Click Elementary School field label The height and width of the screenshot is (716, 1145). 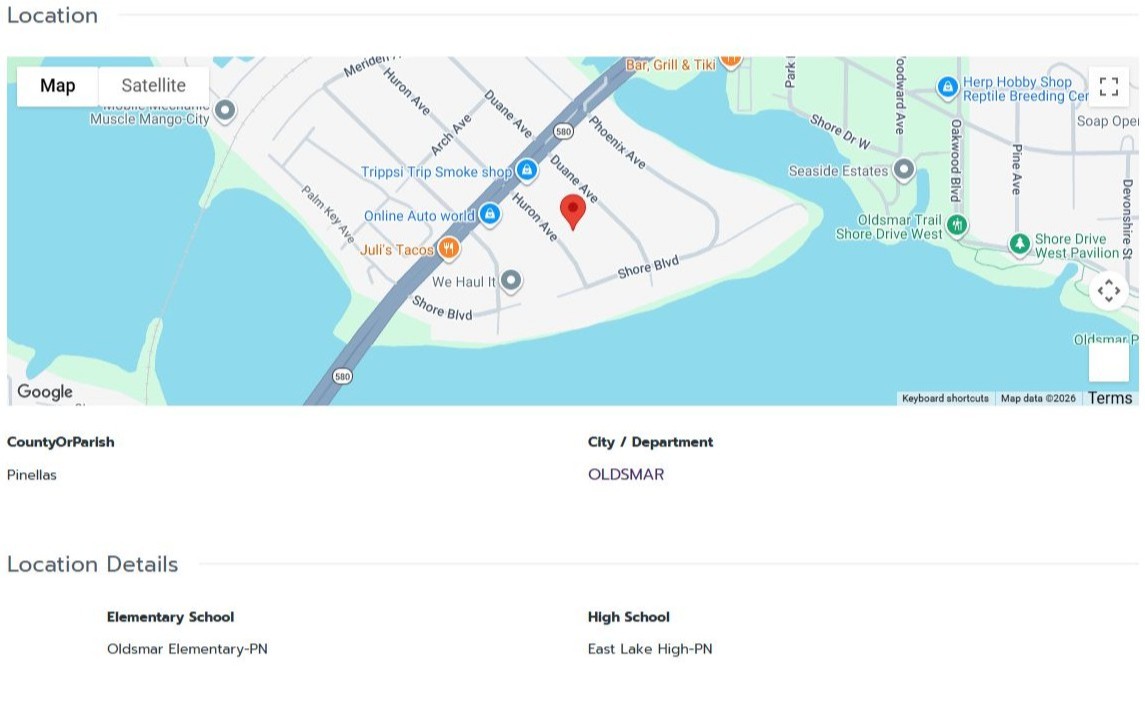point(170,617)
